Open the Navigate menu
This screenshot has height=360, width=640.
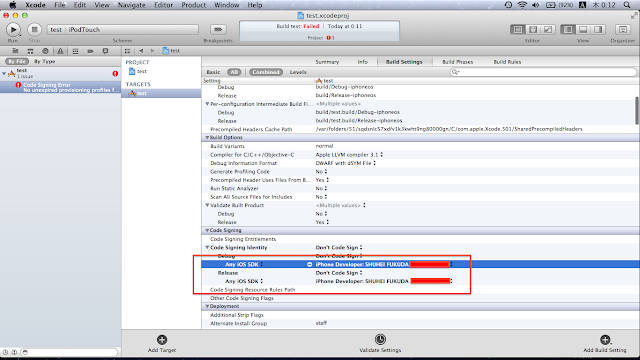[x=131, y=5]
